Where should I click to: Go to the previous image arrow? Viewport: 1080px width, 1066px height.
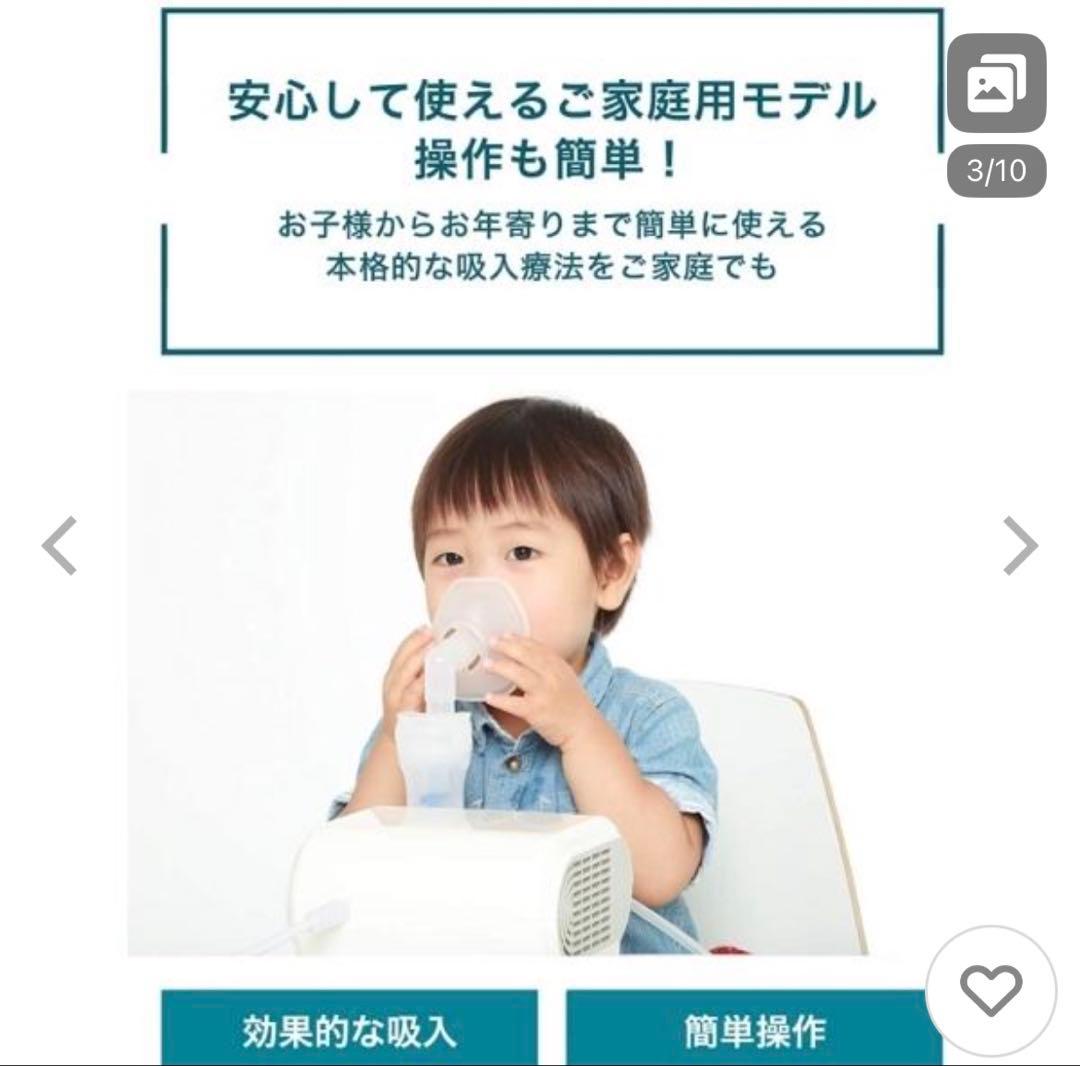tap(60, 545)
